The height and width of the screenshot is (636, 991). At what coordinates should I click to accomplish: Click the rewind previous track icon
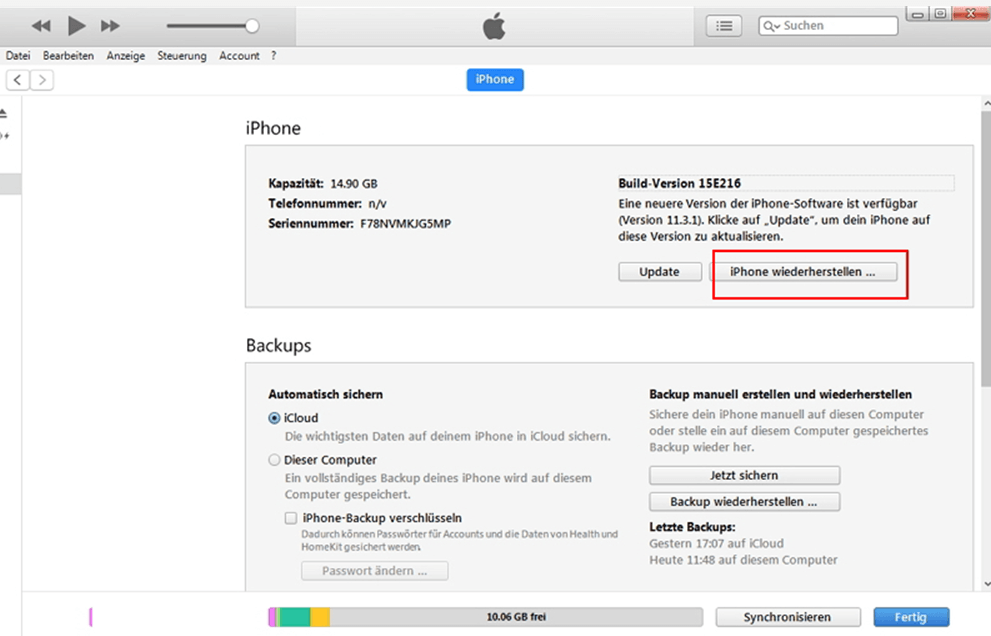(41, 26)
